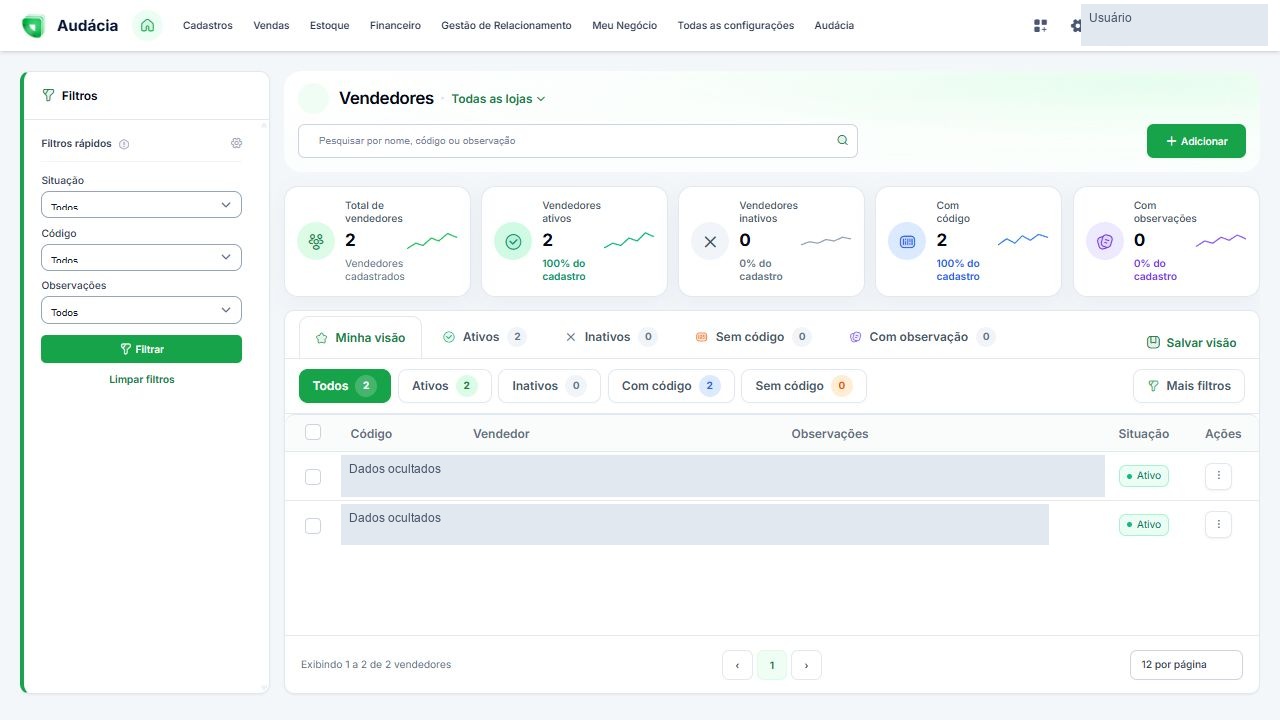
Task: Switch to the Minha visão tab
Action: [360, 338]
